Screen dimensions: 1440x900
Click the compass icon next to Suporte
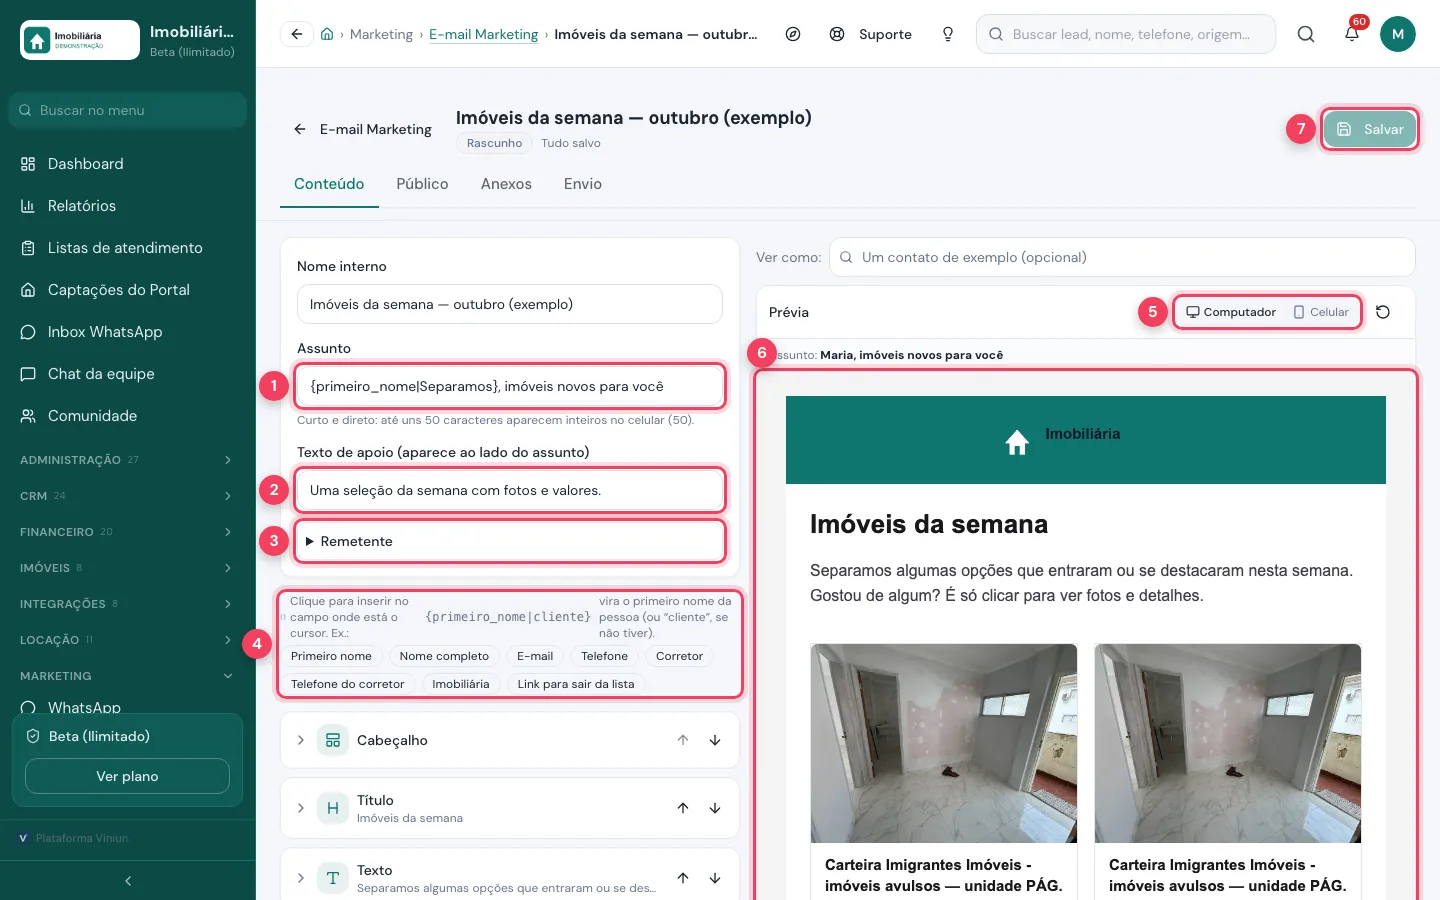point(793,34)
